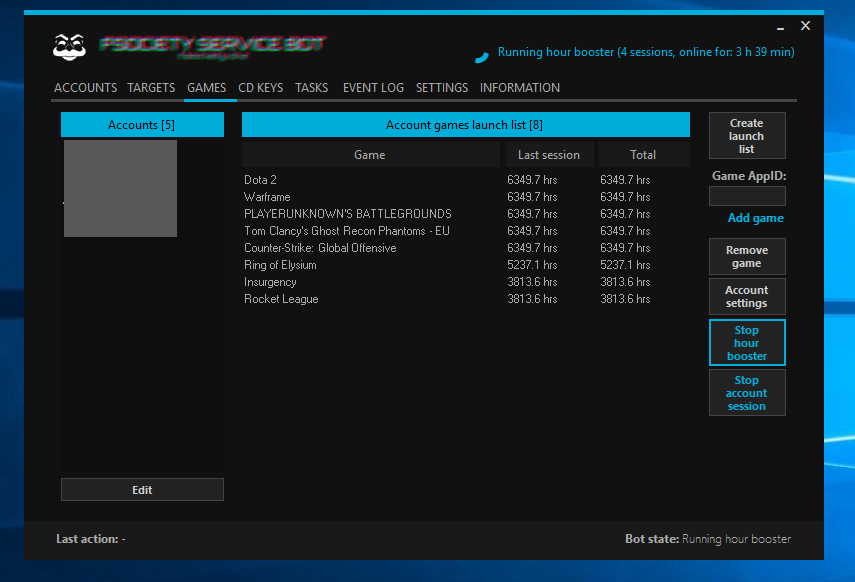The image size is (855, 582).
Task: Open Account settings
Action: pyautogui.click(x=746, y=297)
